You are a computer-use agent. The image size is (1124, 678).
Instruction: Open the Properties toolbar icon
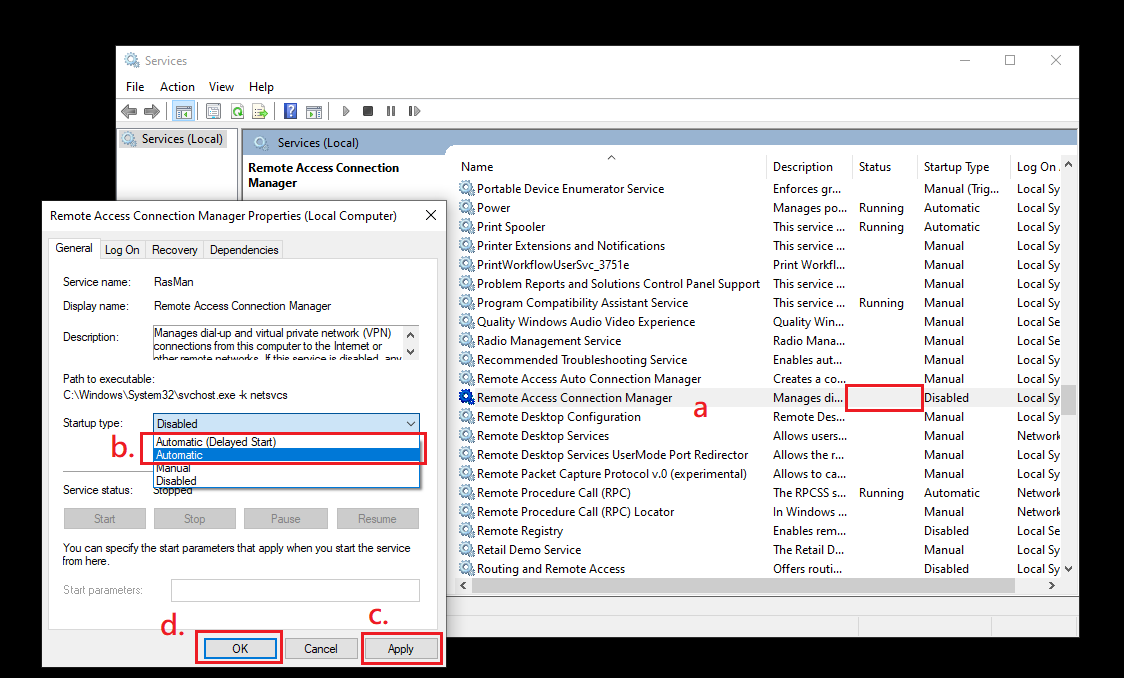(x=213, y=111)
